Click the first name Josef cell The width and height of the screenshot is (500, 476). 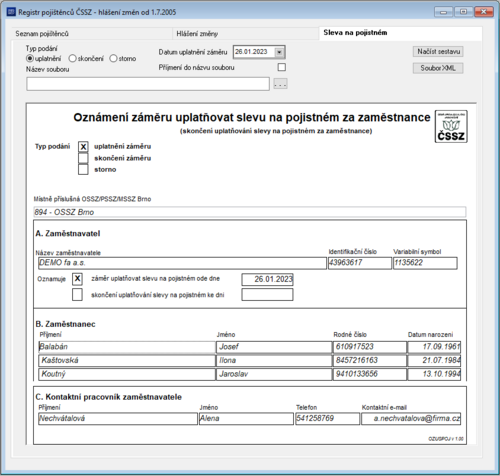click(x=274, y=347)
